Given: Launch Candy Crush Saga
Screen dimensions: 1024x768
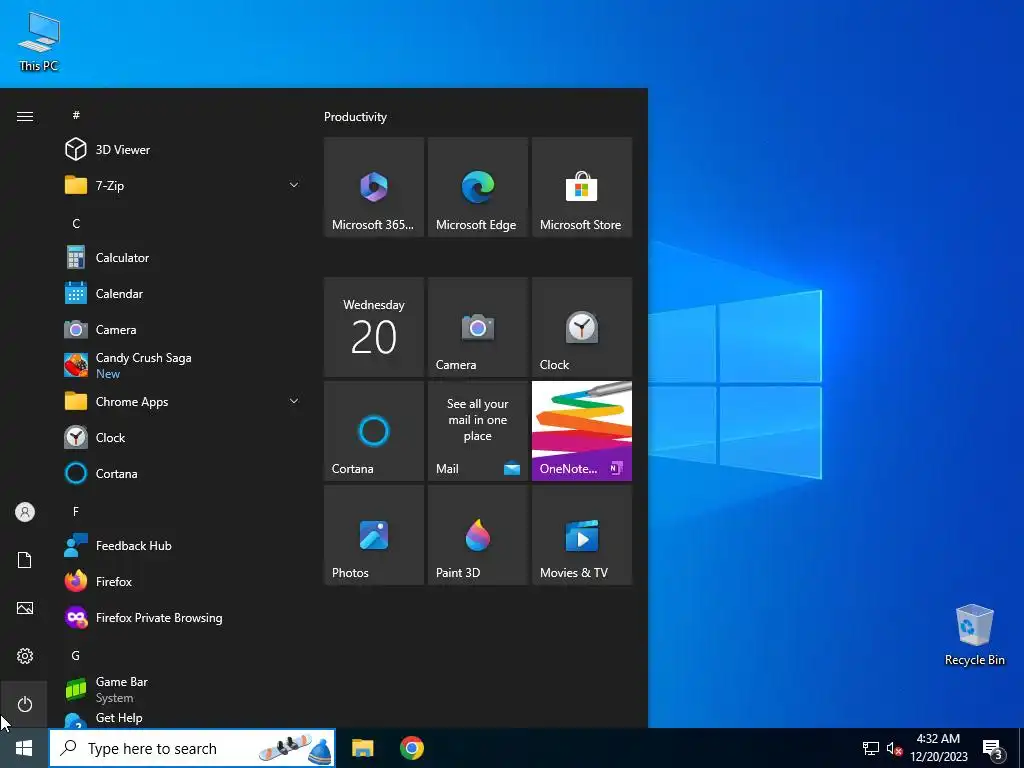Looking at the screenshot, I should 183,366.
